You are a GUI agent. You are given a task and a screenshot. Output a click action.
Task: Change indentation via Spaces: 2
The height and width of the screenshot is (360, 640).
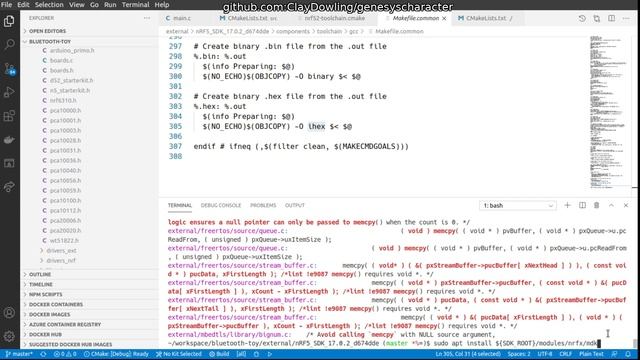pyautogui.click(x=519, y=354)
